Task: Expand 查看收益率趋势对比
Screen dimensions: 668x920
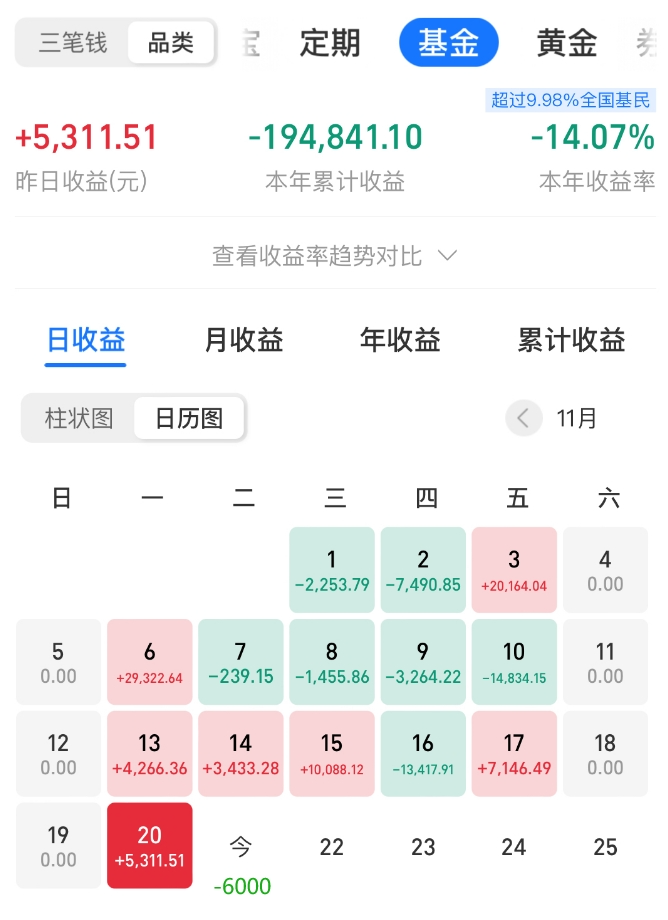Action: [334, 256]
